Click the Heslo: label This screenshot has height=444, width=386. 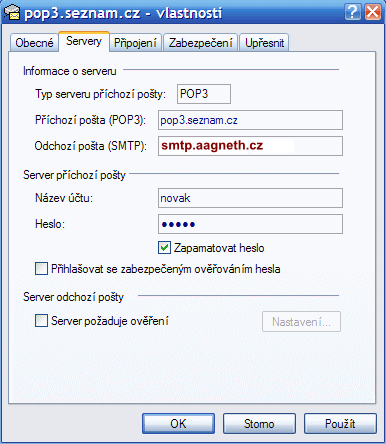(50, 224)
